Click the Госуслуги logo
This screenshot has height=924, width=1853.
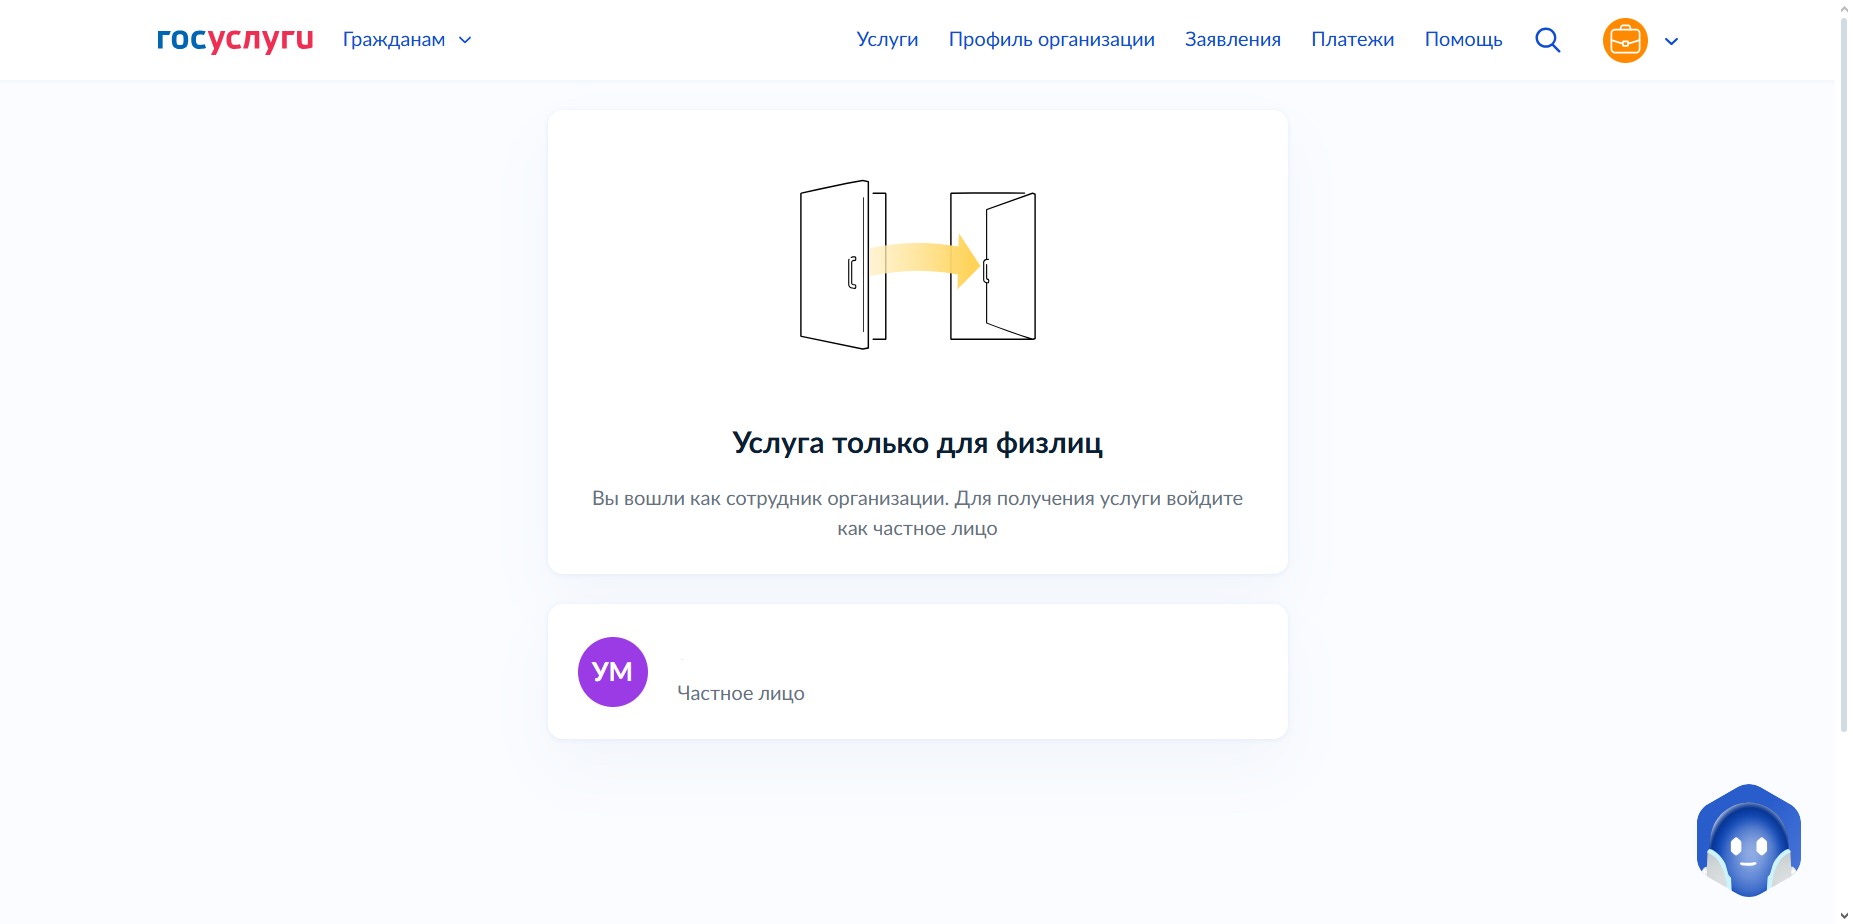click(235, 40)
